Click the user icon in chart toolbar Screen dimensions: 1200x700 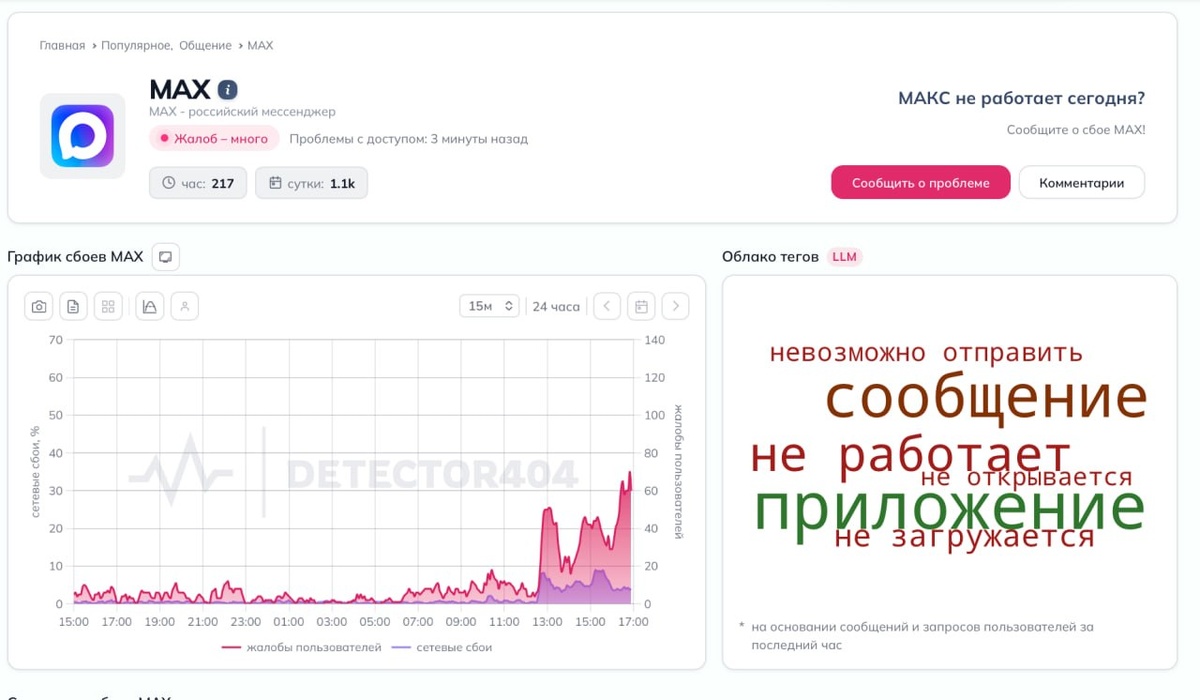(184, 307)
